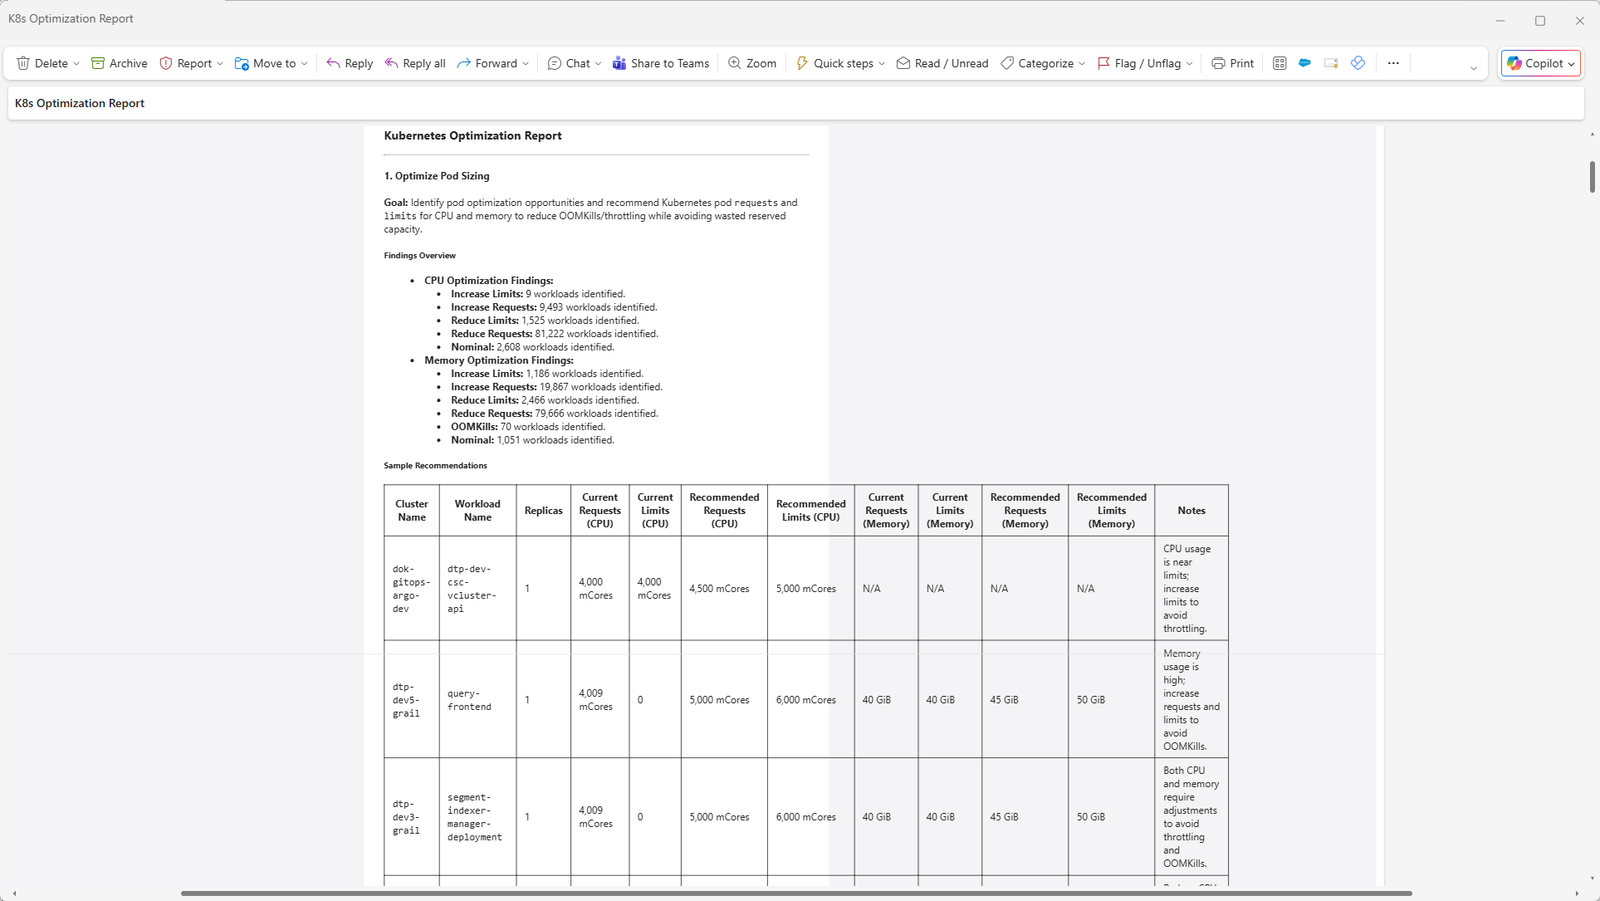Screen dimensions: 1600x901
Task: Click the 'OOMKills: 70 workloads identified' line
Action: click(x=528, y=427)
